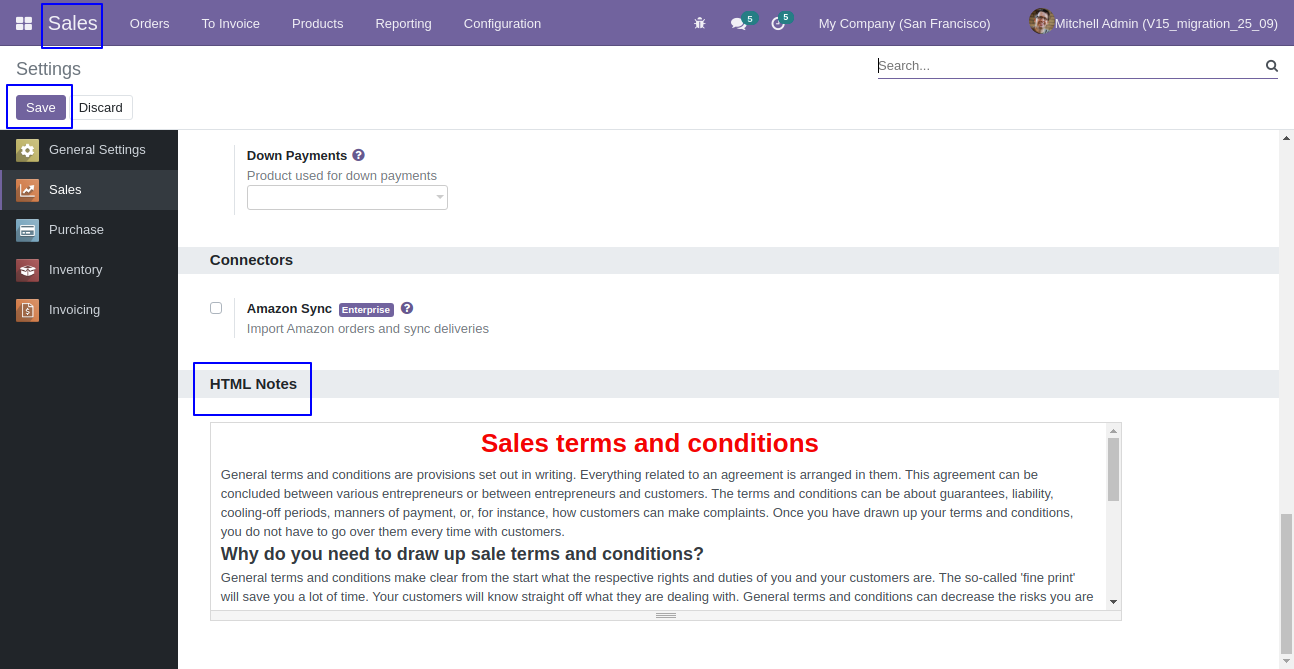Click the Inventory box icon in sidebar

point(27,270)
